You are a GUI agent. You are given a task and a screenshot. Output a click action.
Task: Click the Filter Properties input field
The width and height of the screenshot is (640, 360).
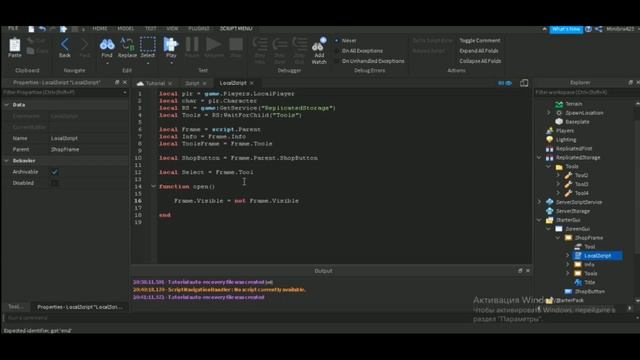[63, 93]
